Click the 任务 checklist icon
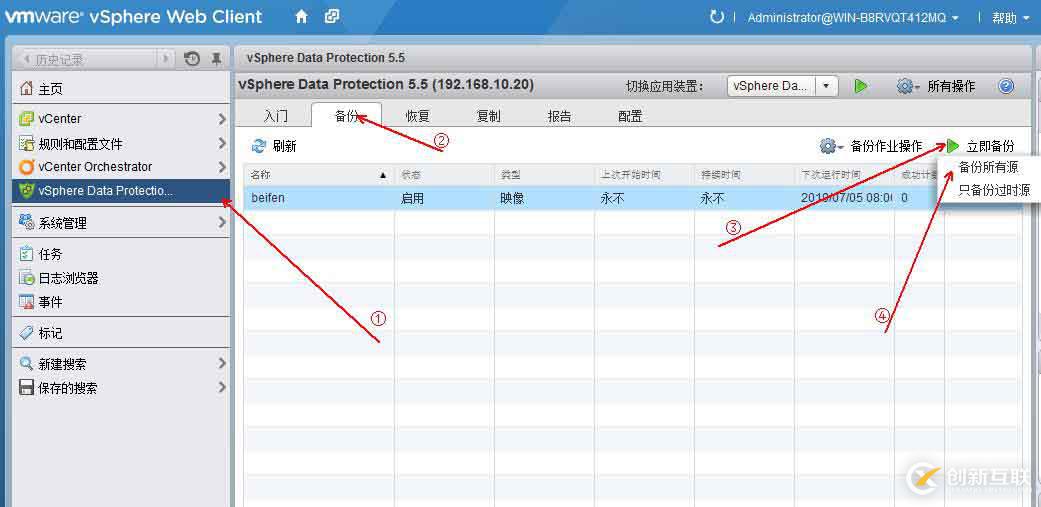 (26, 254)
